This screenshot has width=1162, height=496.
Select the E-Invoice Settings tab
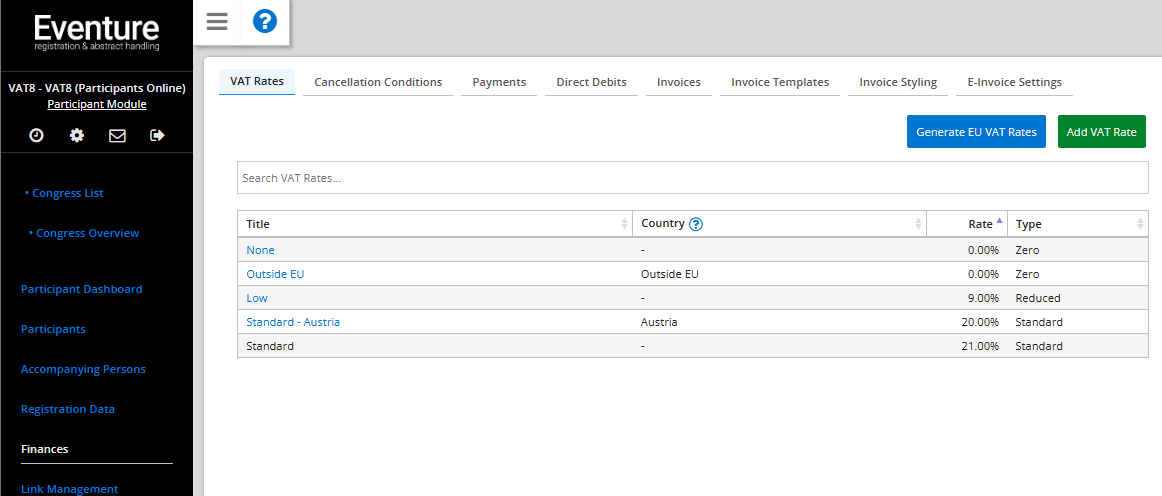[x=1014, y=82]
